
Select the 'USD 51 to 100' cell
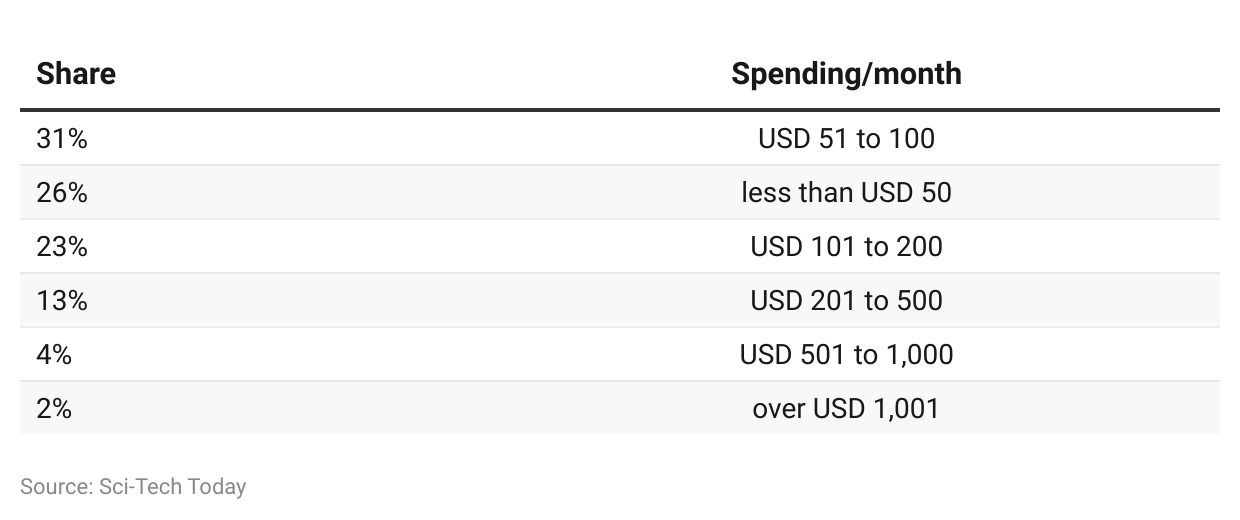[846, 139]
